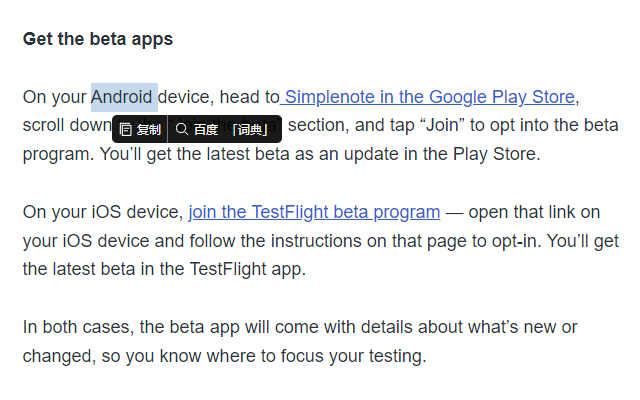The width and height of the screenshot is (640, 400).
Task: Click the Get the beta apps heading
Action: tap(98, 39)
